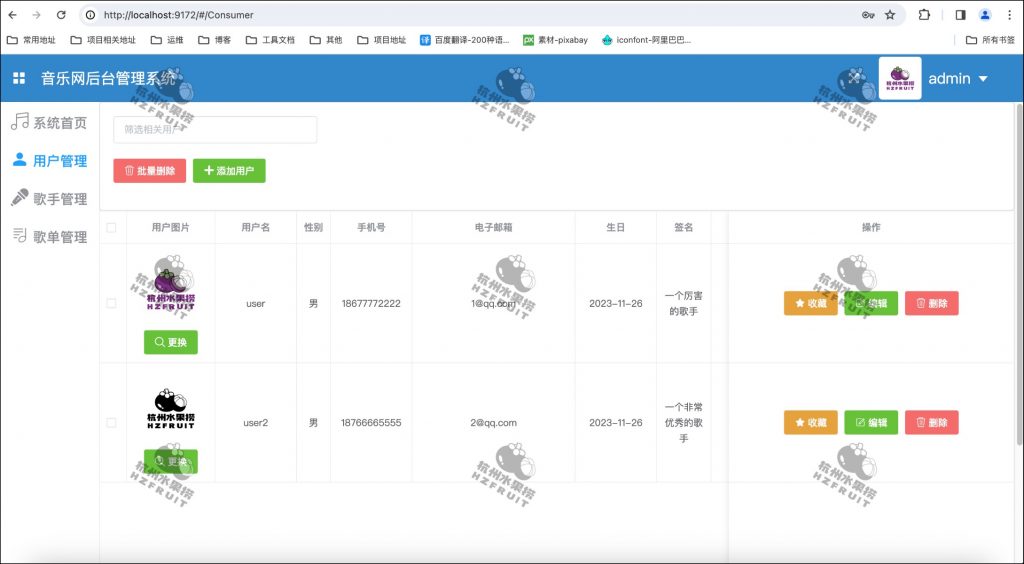Viewport: 1024px width, 564px height.
Task: Open 常用地址 bookmark folder
Action: pos(31,40)
